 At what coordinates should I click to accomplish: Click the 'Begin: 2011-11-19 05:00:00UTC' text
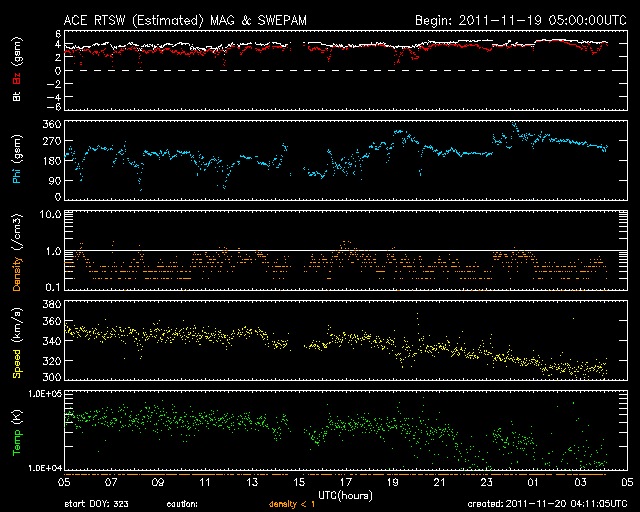521,20
